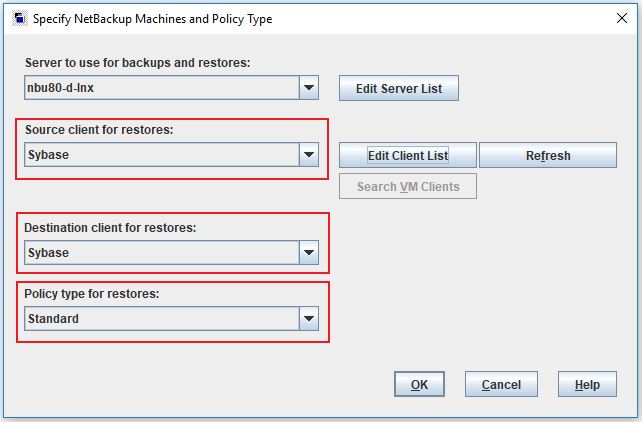Refresh the client list
Viewport: 642px width, 422px height.
[547, 155]
